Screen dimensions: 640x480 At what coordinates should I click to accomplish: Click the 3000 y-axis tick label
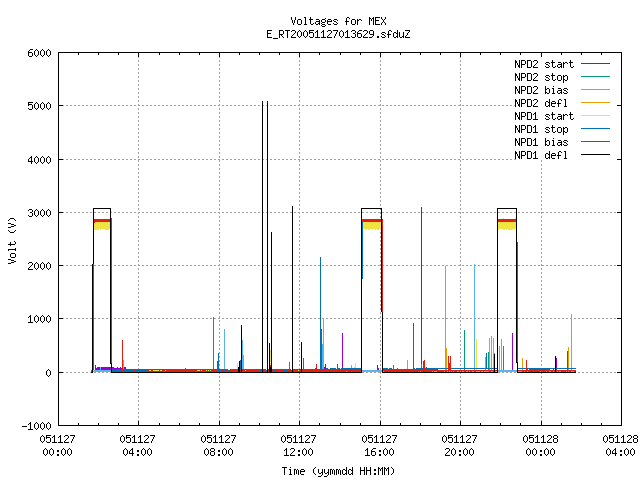tap(40, 213)
